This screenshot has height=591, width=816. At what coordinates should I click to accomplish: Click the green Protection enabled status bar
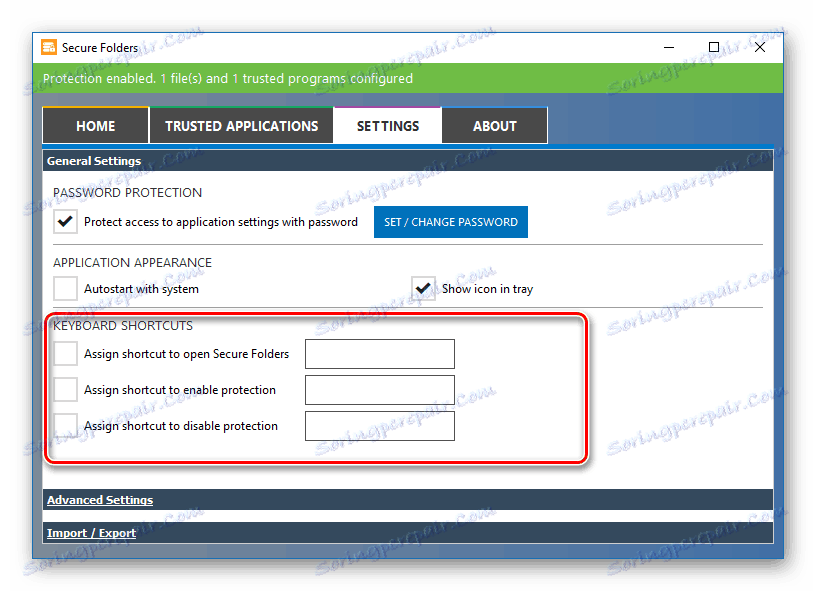pos(407,79)
